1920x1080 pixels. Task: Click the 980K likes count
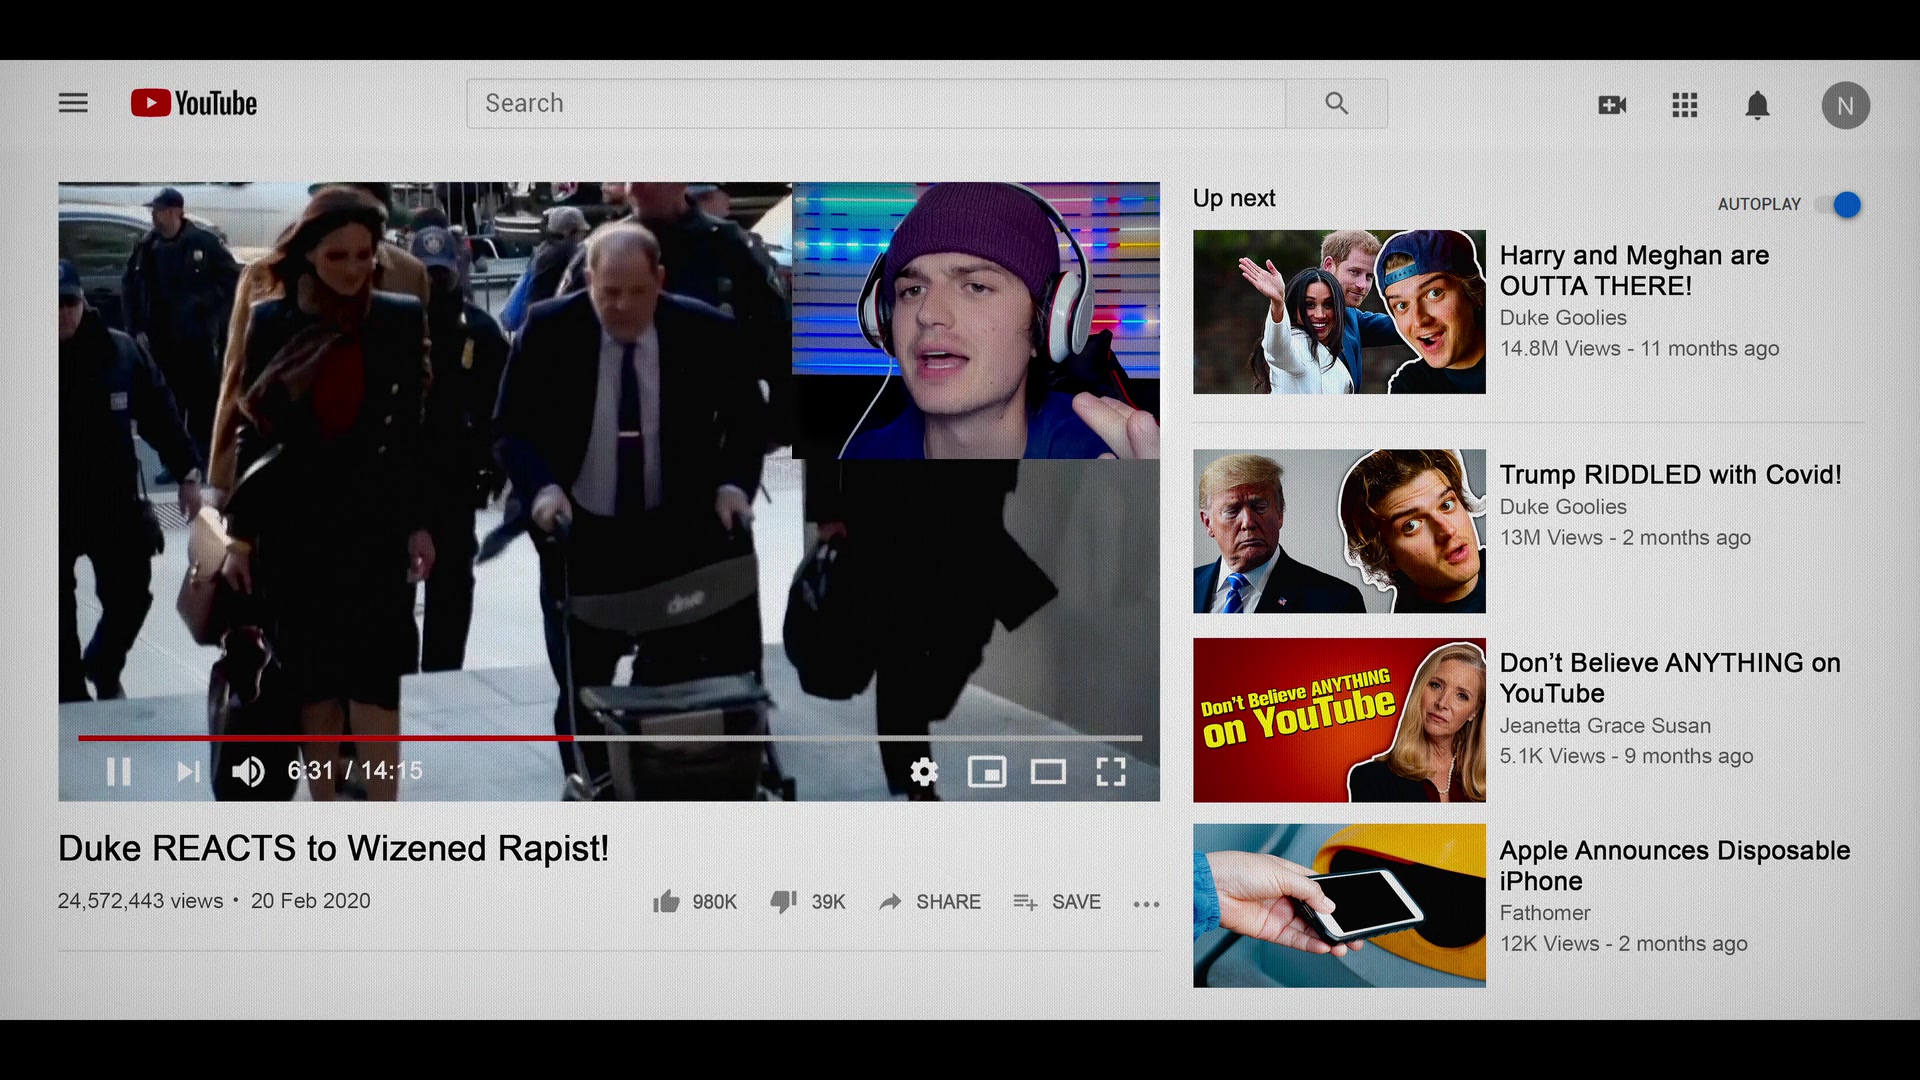pyautogui.click(x=714, y=902)
